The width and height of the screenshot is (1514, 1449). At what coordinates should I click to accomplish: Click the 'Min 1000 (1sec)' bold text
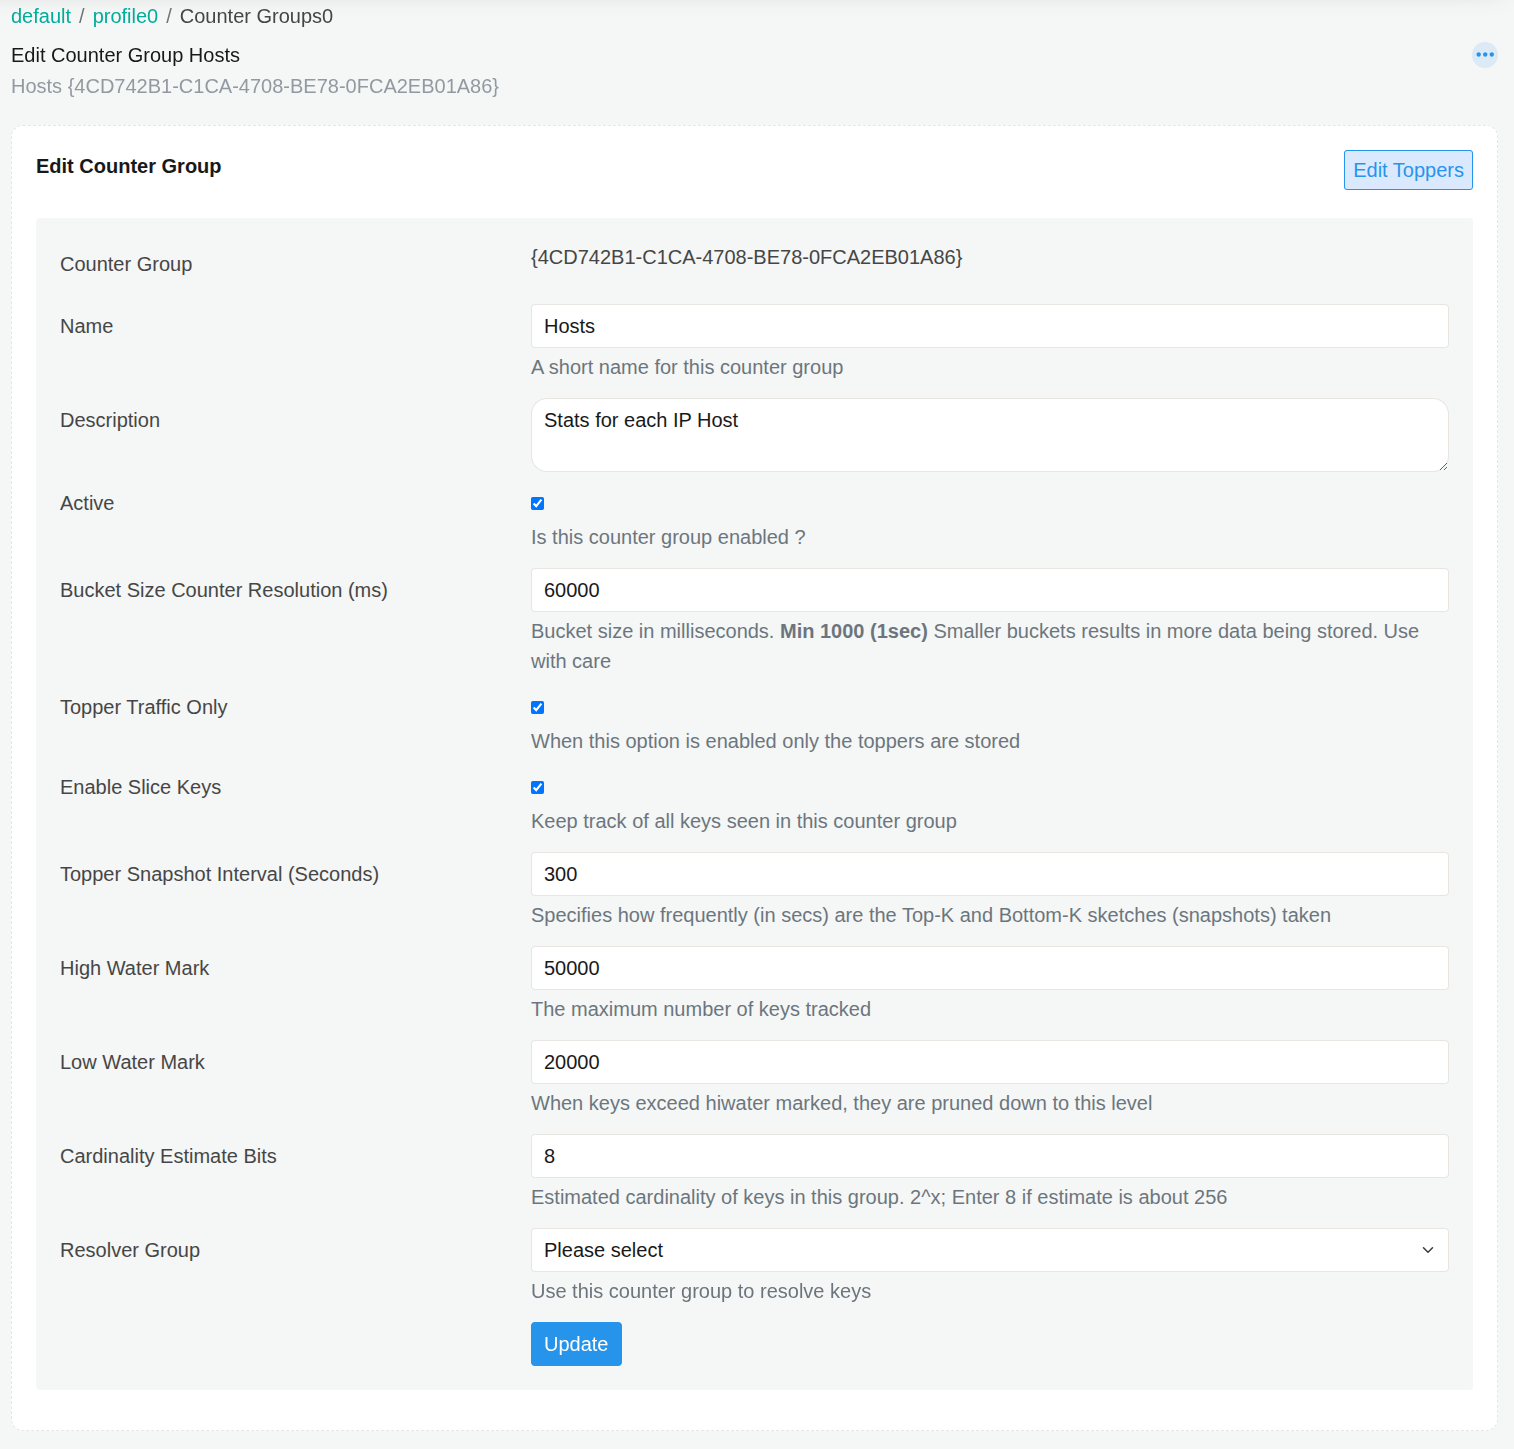[x=854, y=631]
